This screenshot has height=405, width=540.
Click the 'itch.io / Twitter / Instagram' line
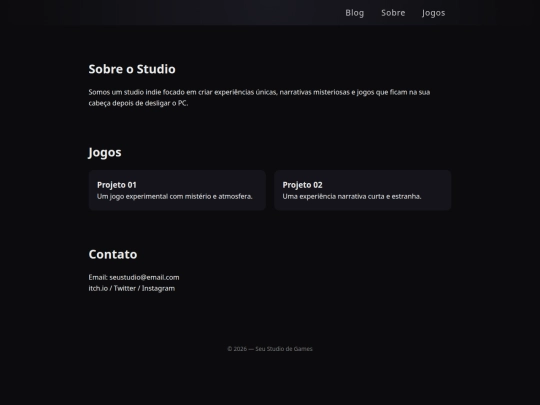pos(132,288)
